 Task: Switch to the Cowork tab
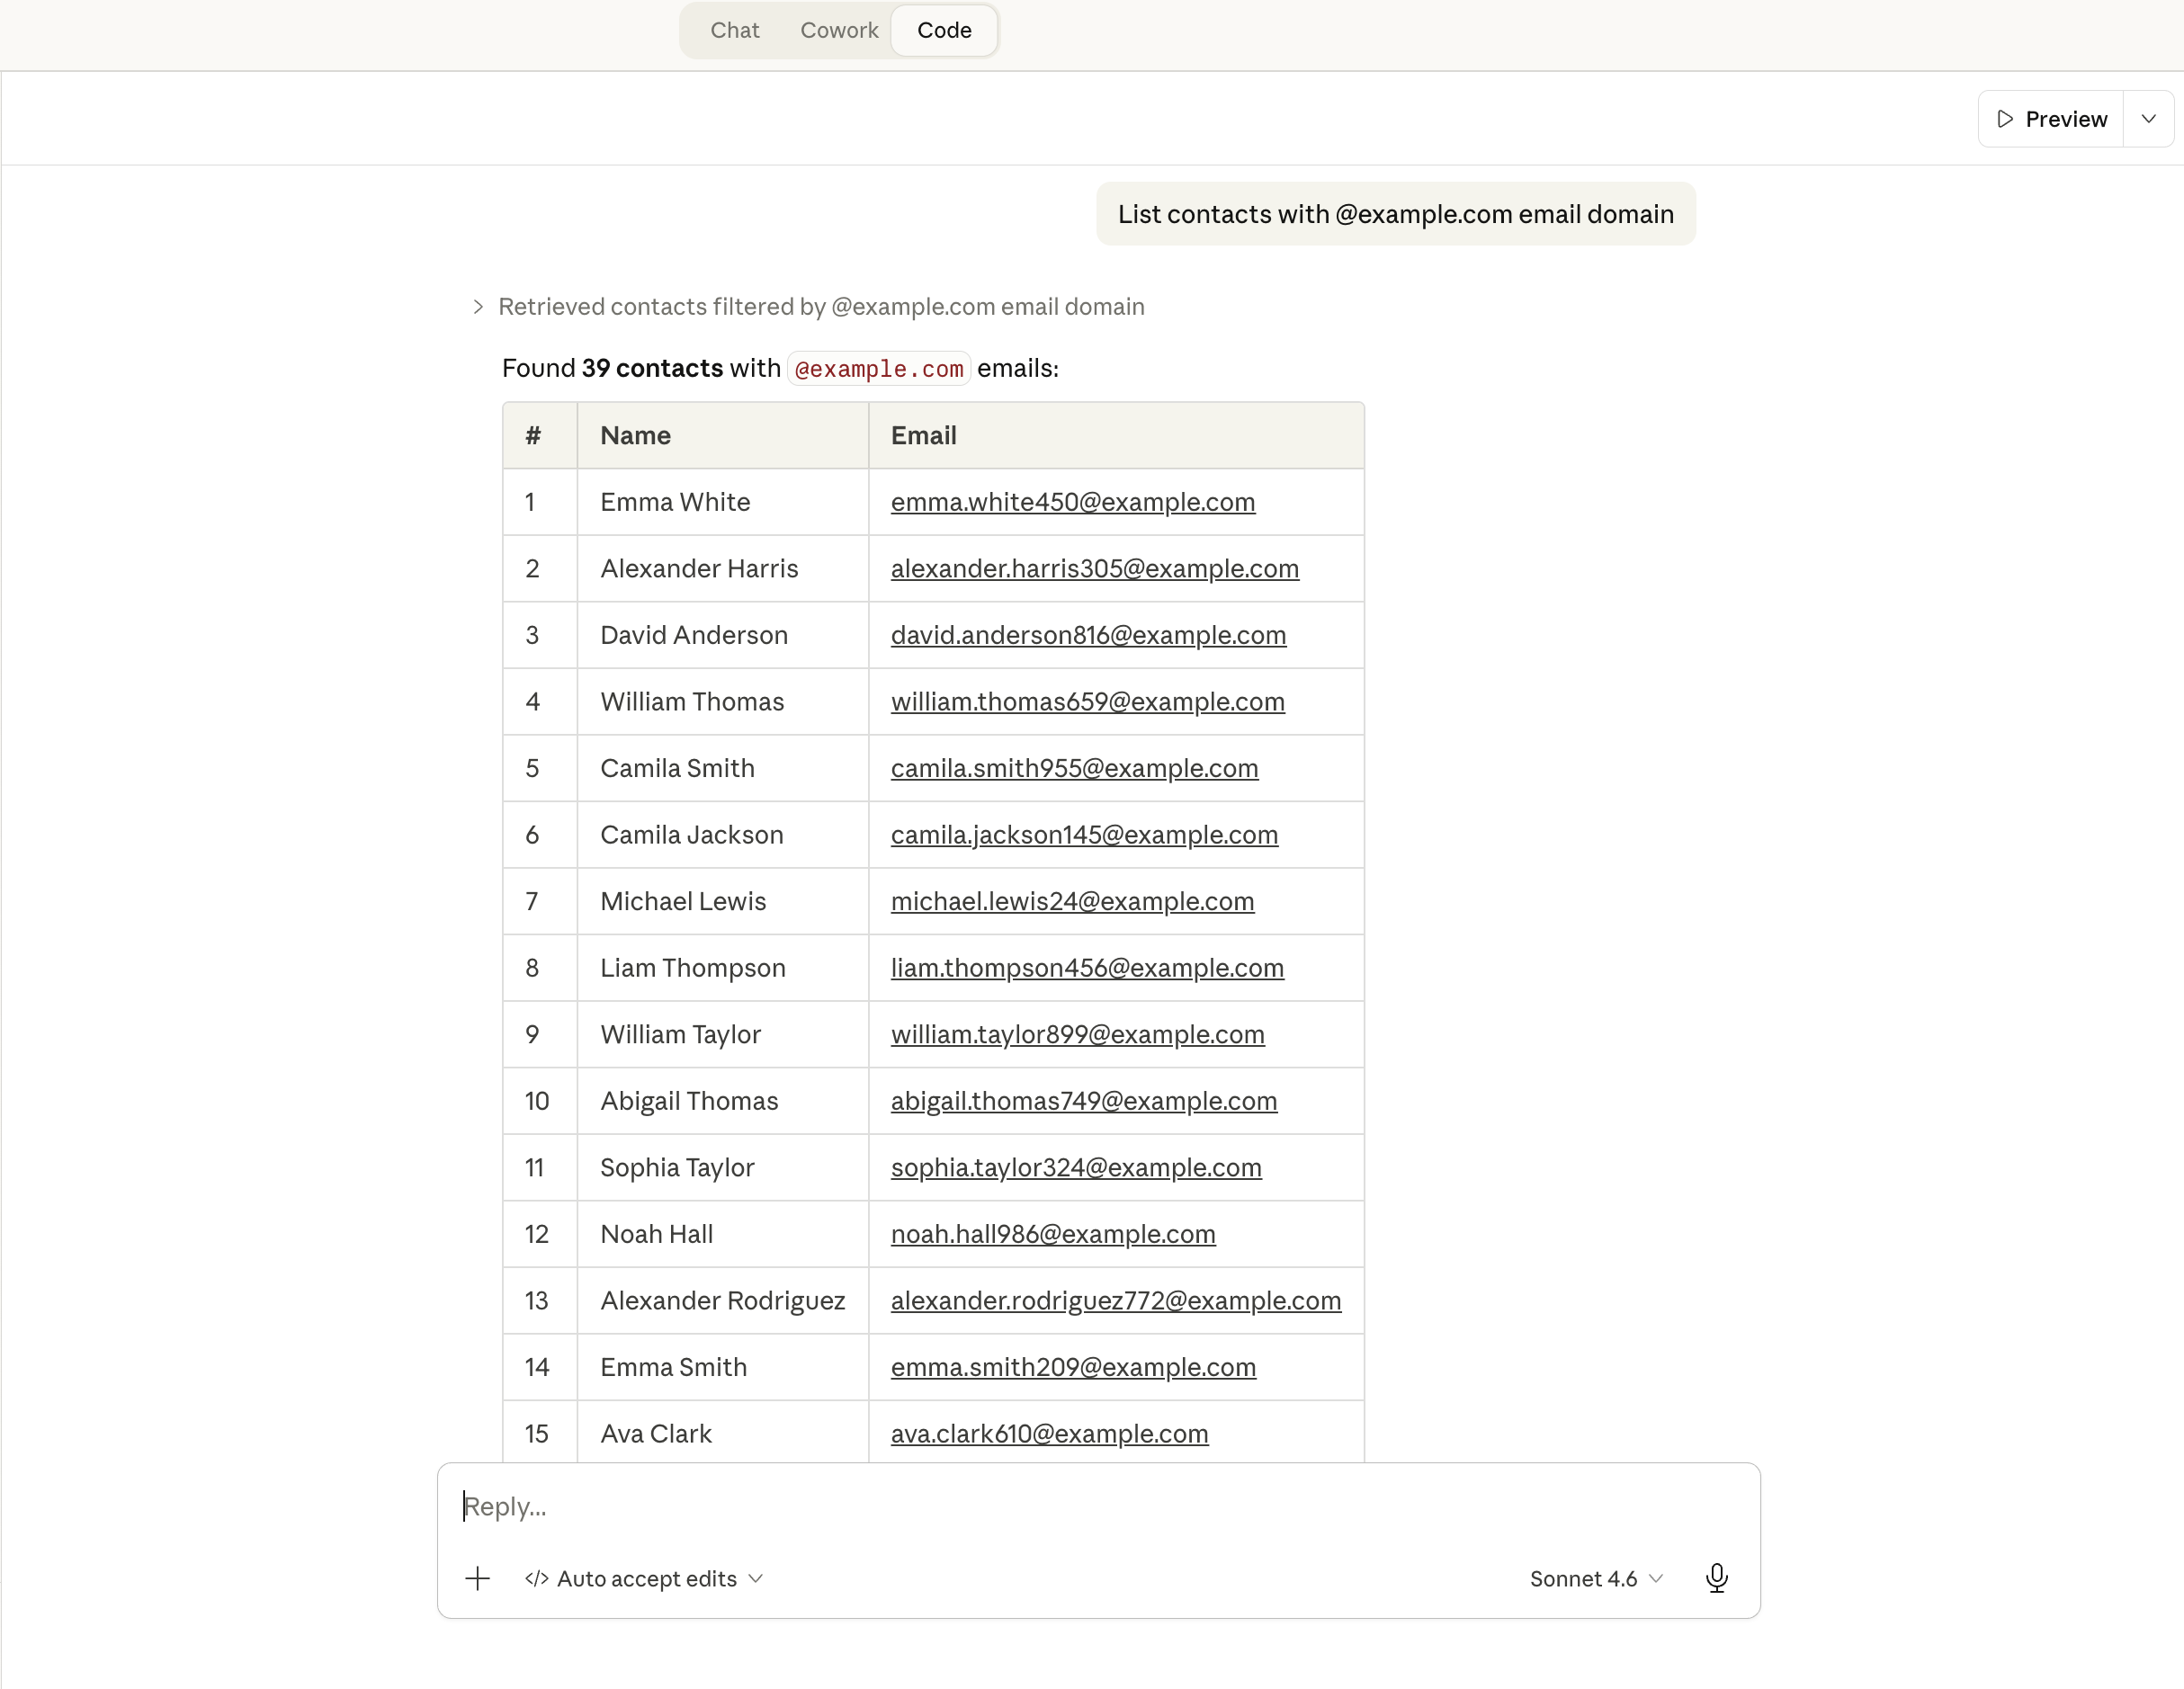(839, 30)
